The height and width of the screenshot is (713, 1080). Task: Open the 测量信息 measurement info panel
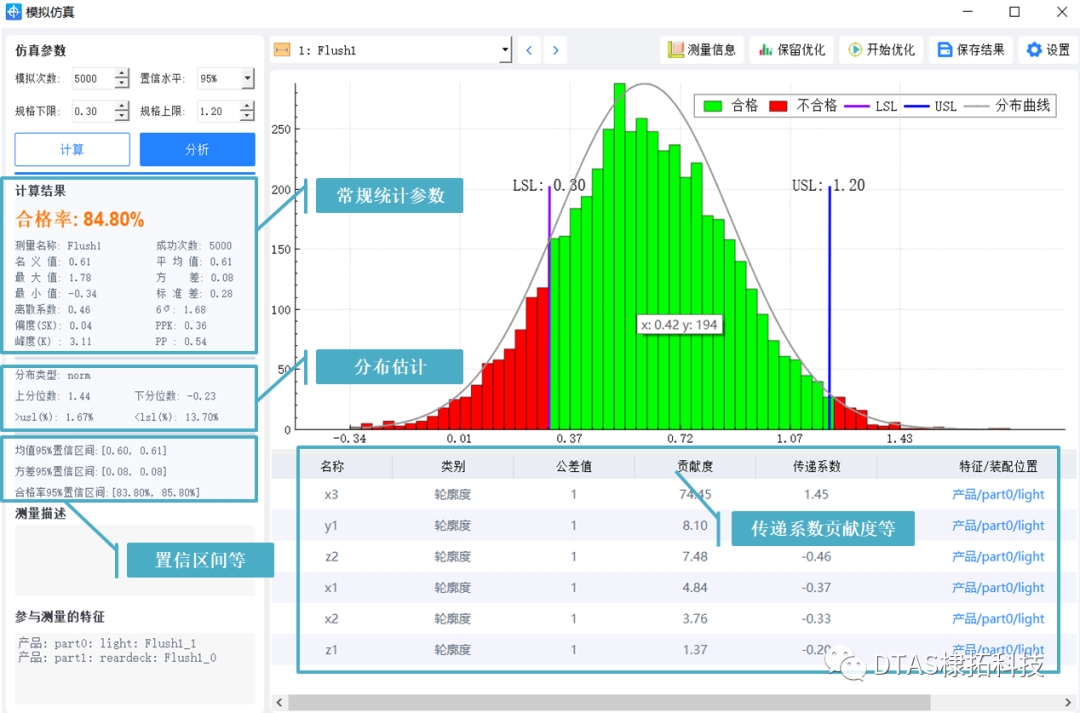coord(702,49)
